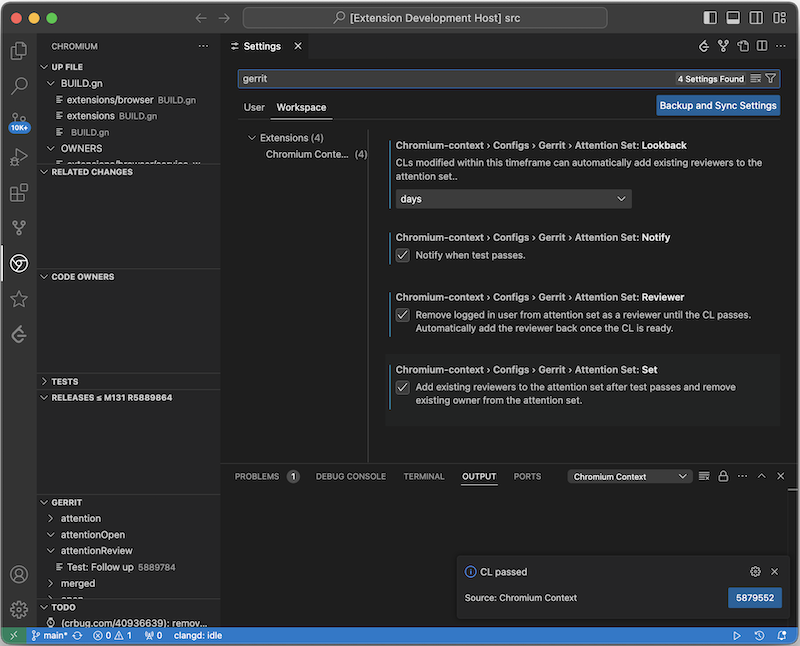Open the Chromium Context output channel dropdown

click(x=630, y=477)
